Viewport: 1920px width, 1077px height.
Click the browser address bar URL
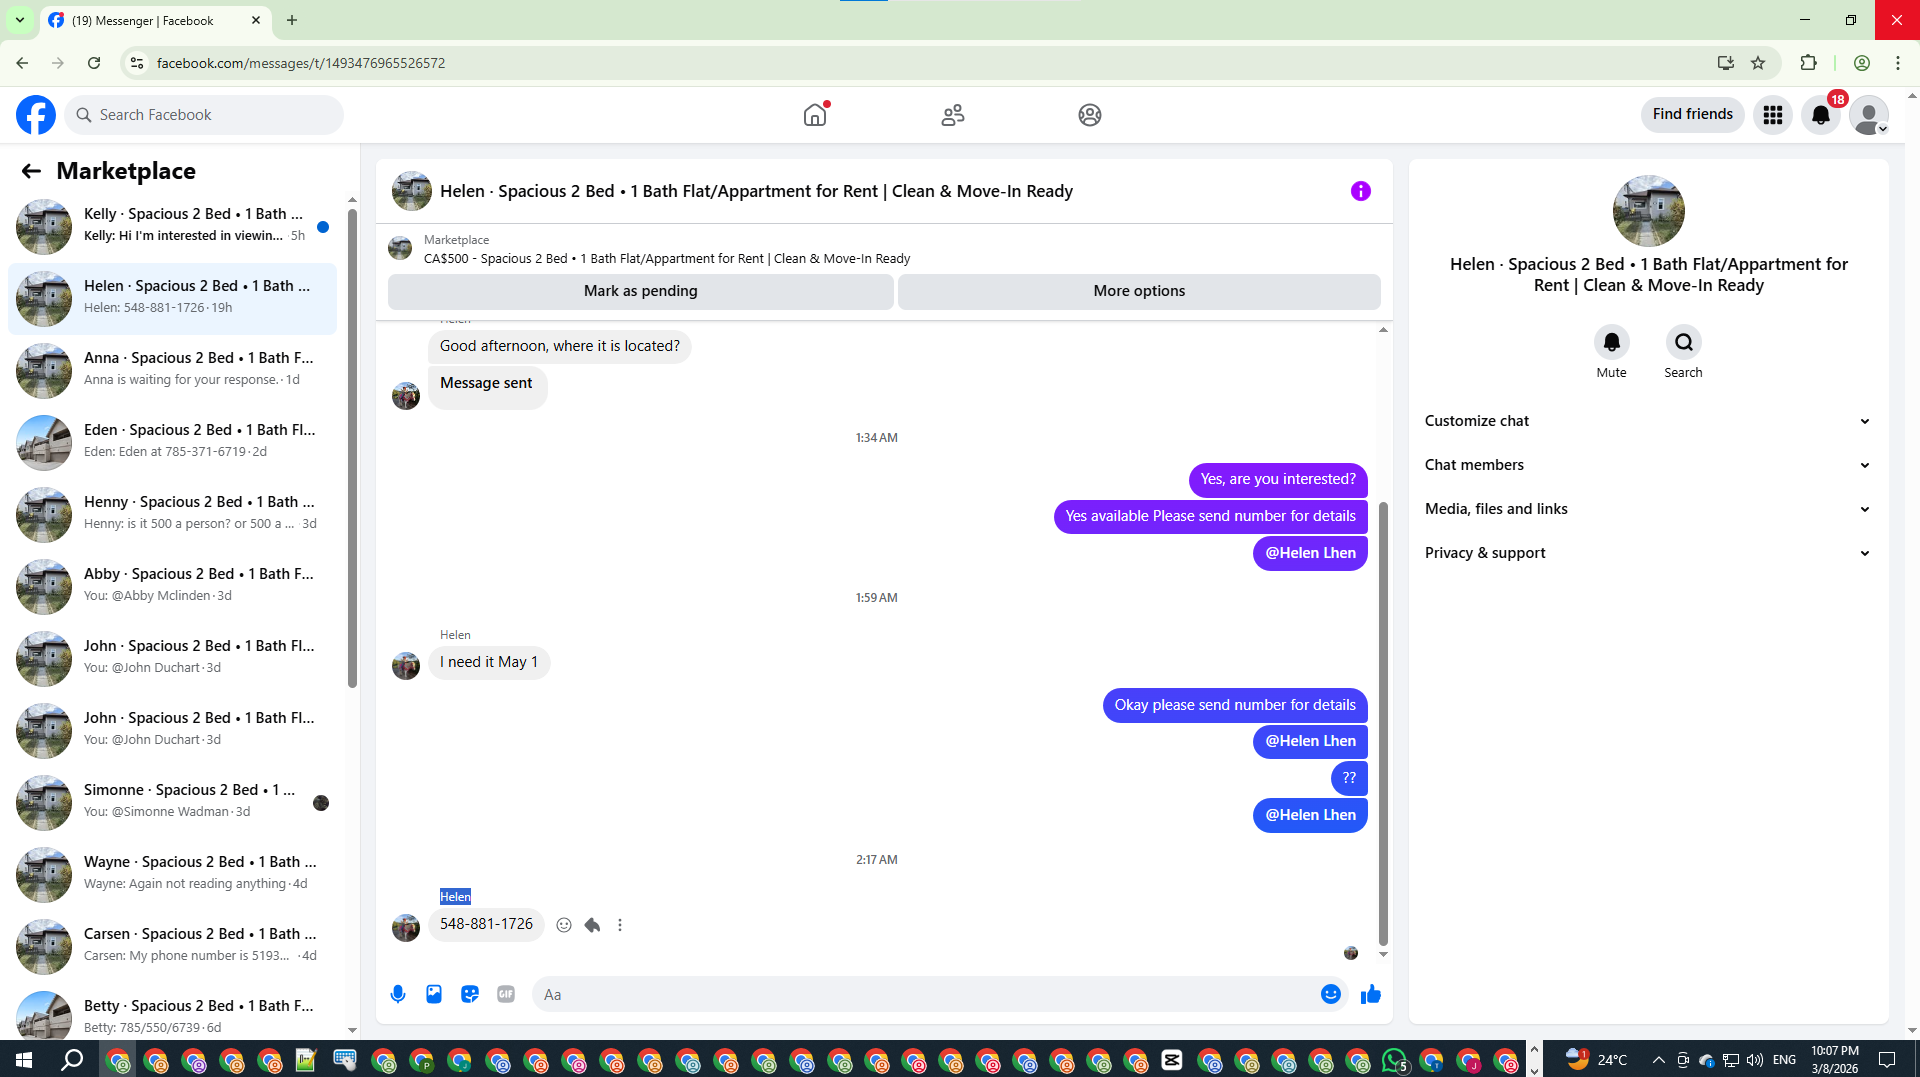point(301,63)
